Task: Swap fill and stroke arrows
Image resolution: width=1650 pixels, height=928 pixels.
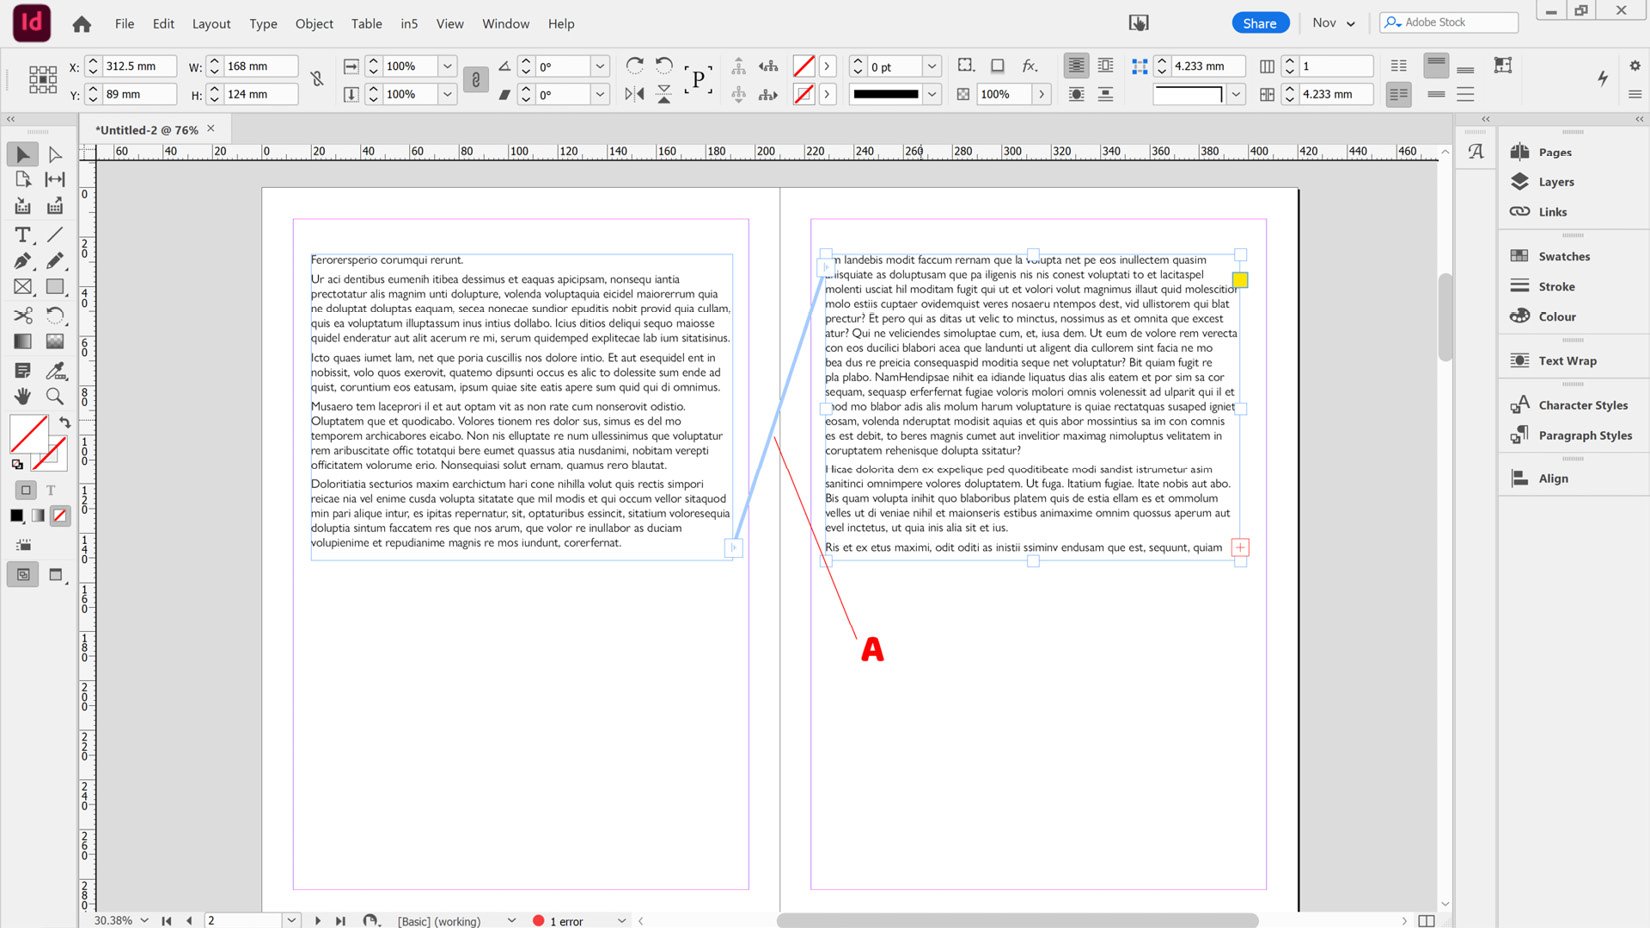Action: tap(65, 422)
